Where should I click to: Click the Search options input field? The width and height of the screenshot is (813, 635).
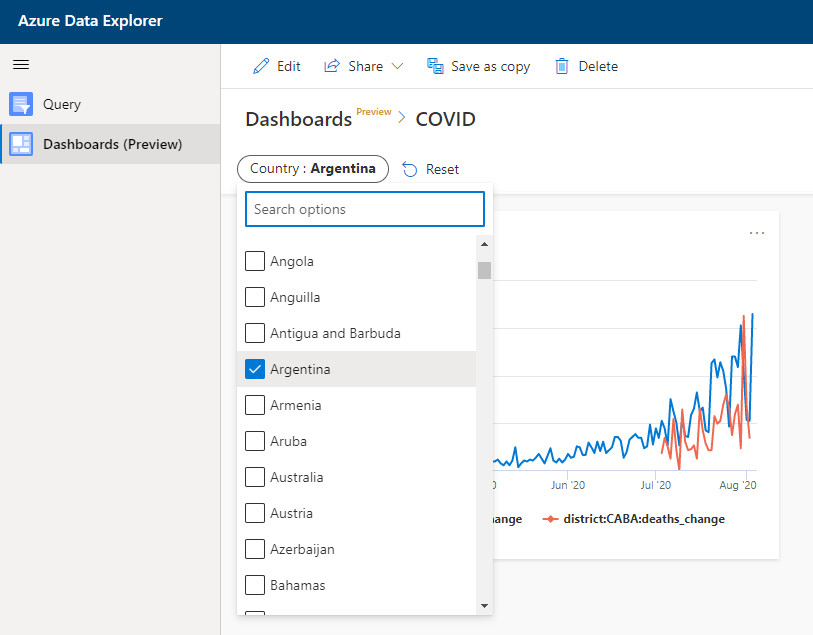coord(365,209)
